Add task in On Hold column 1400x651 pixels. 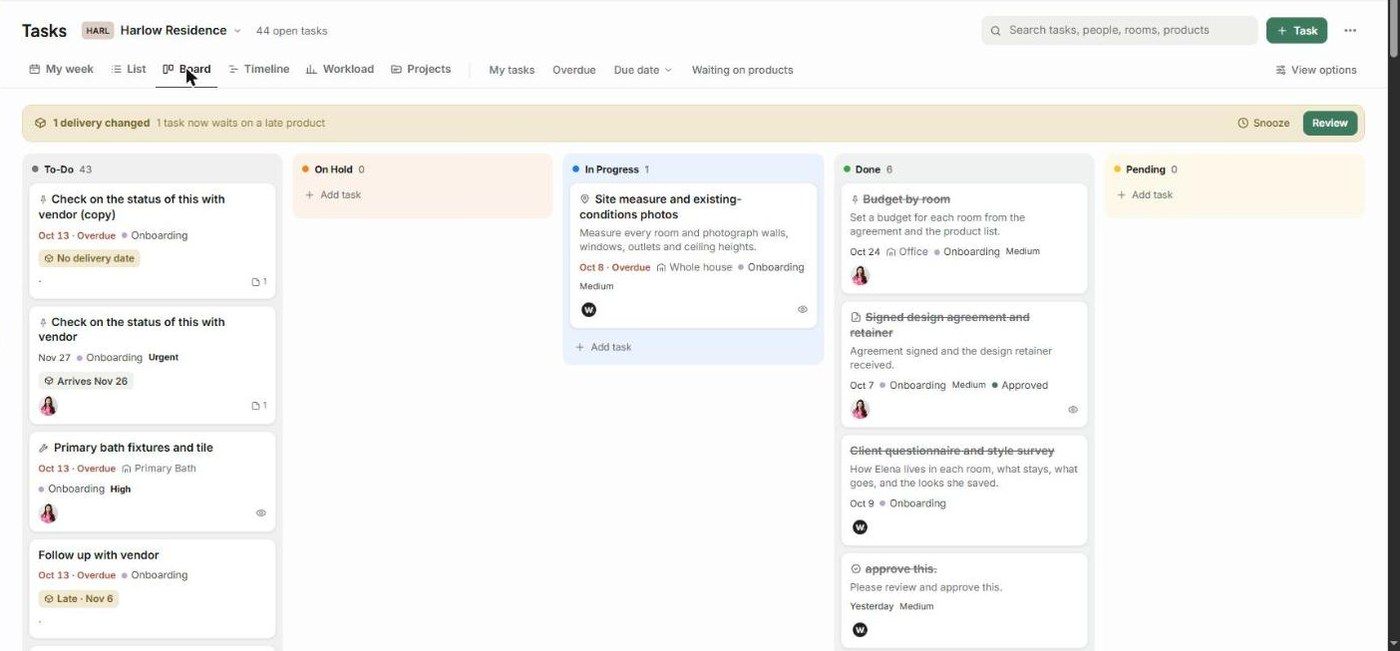(334, 195)
